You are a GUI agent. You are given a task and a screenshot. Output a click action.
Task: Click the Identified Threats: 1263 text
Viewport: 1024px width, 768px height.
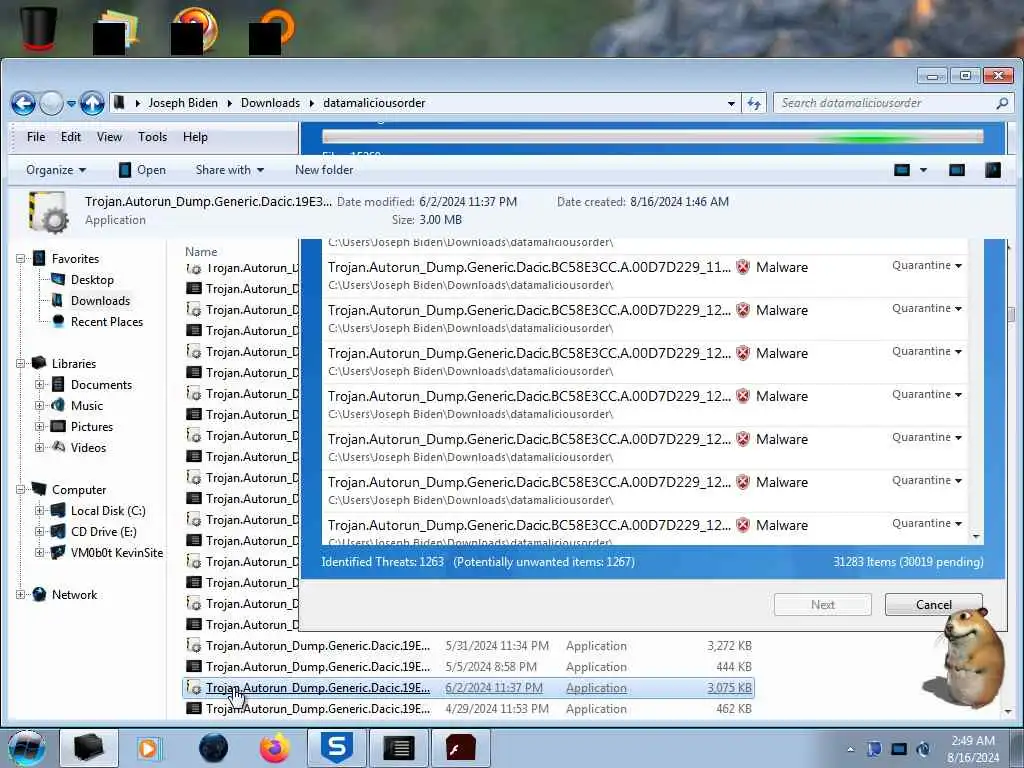click(x=382, y=562)
